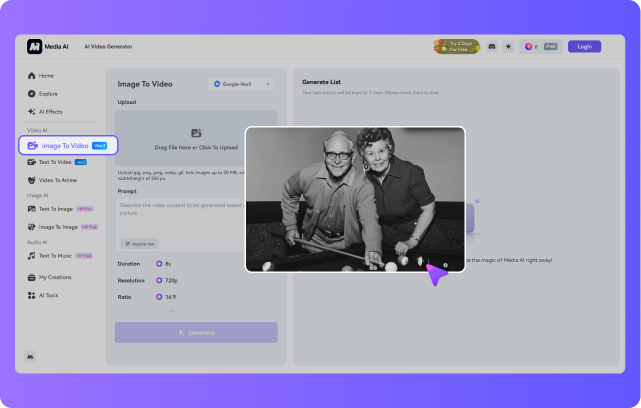Open AI Tools in sidebar
641x408 pixels.
point(43,295)
